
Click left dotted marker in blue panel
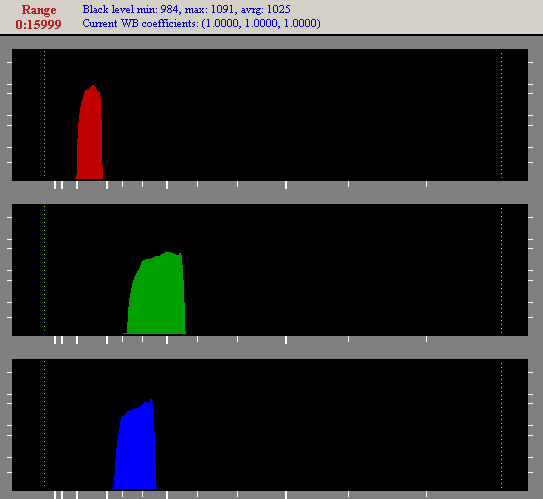(x=44, y=424)
